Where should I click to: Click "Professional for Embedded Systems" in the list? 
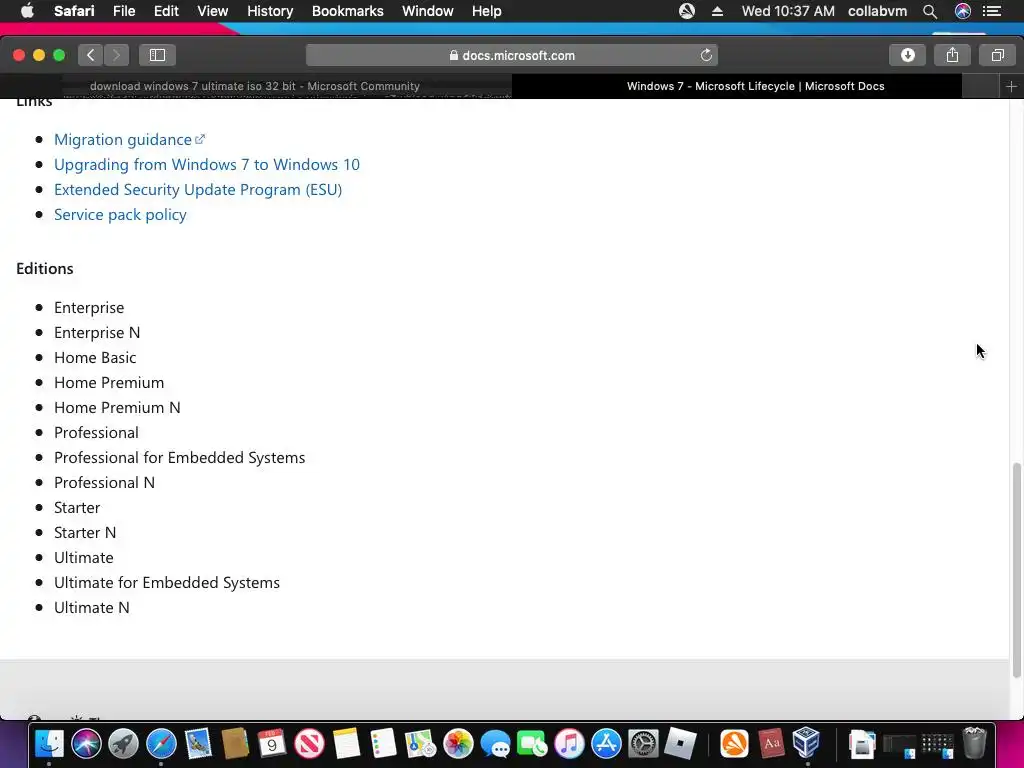[180, 458]
